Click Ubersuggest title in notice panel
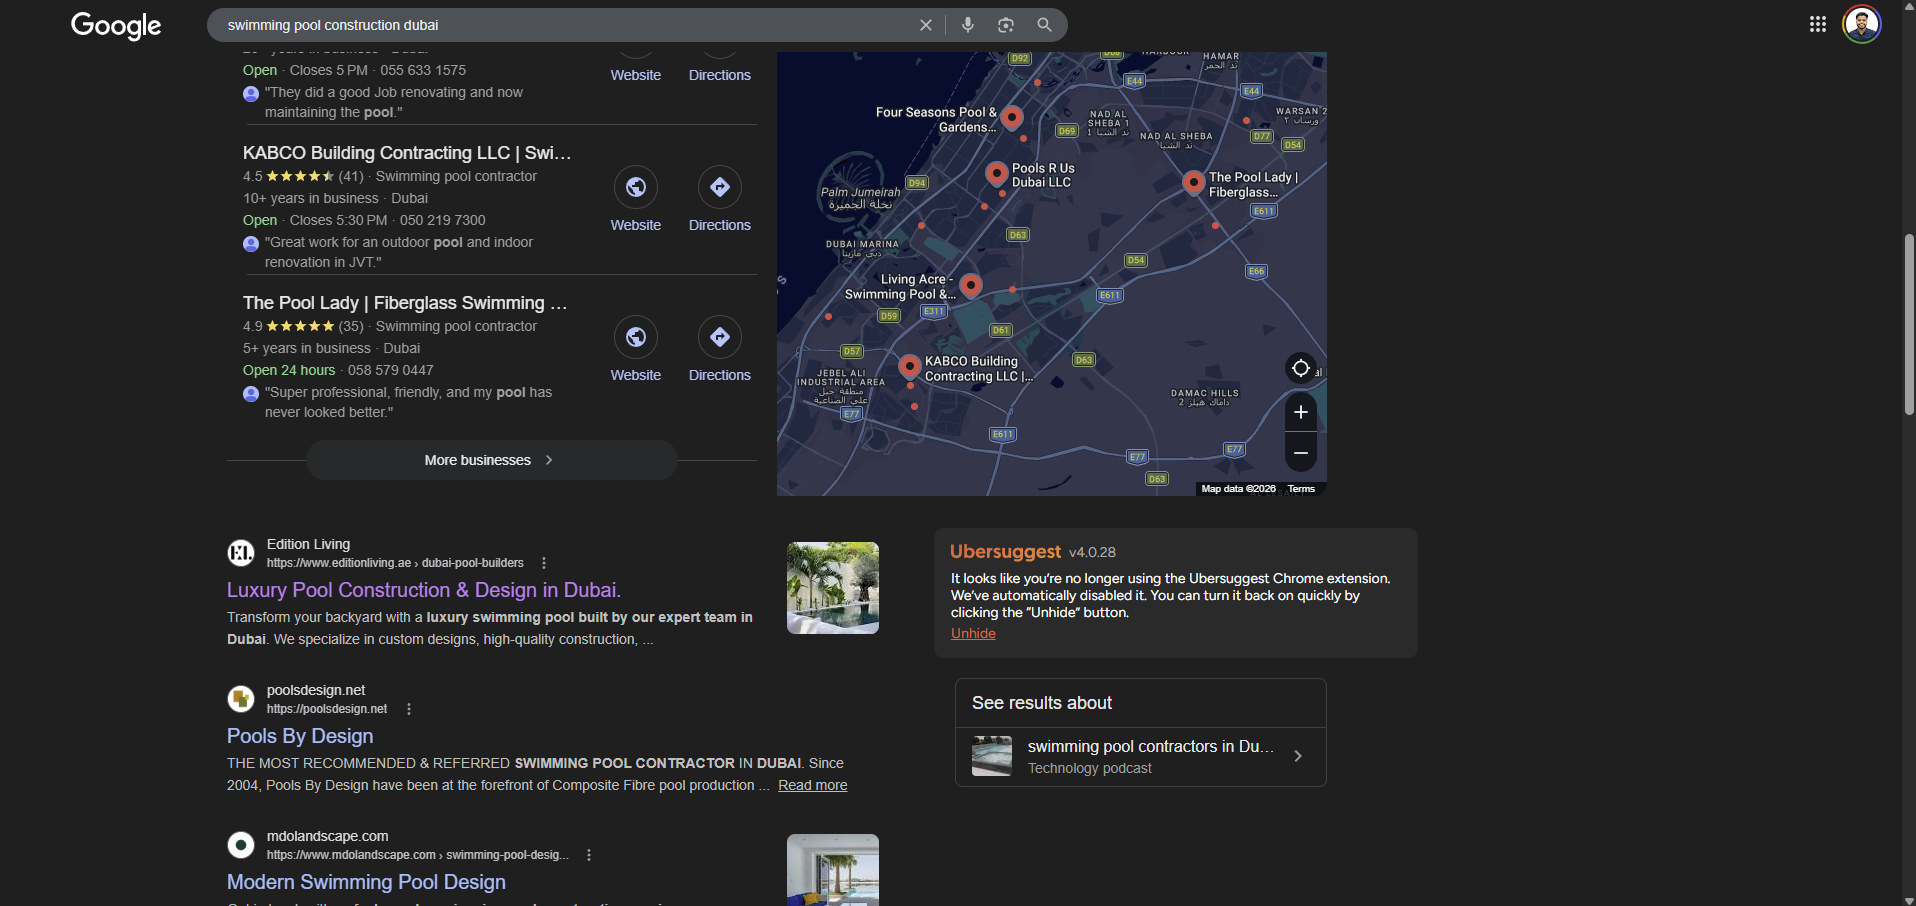The height and width of the screenshot is (906, 1916). pyautogui.click(x=1005, y=551)
